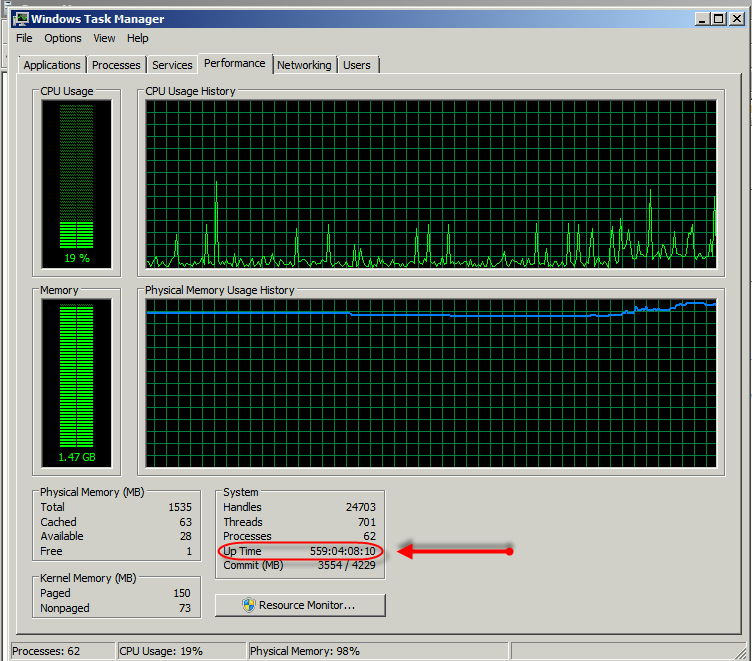
Task: Click the CPU Usage History graph
Action: point(431,184)
